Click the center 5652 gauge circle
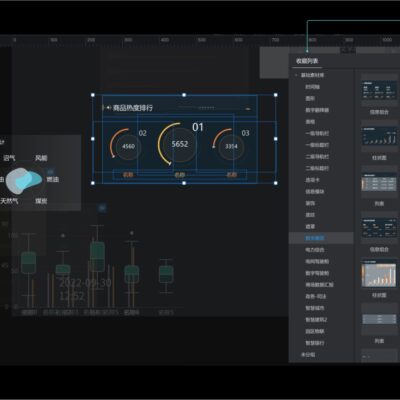400x400 pixels. (x=180, y=144)
